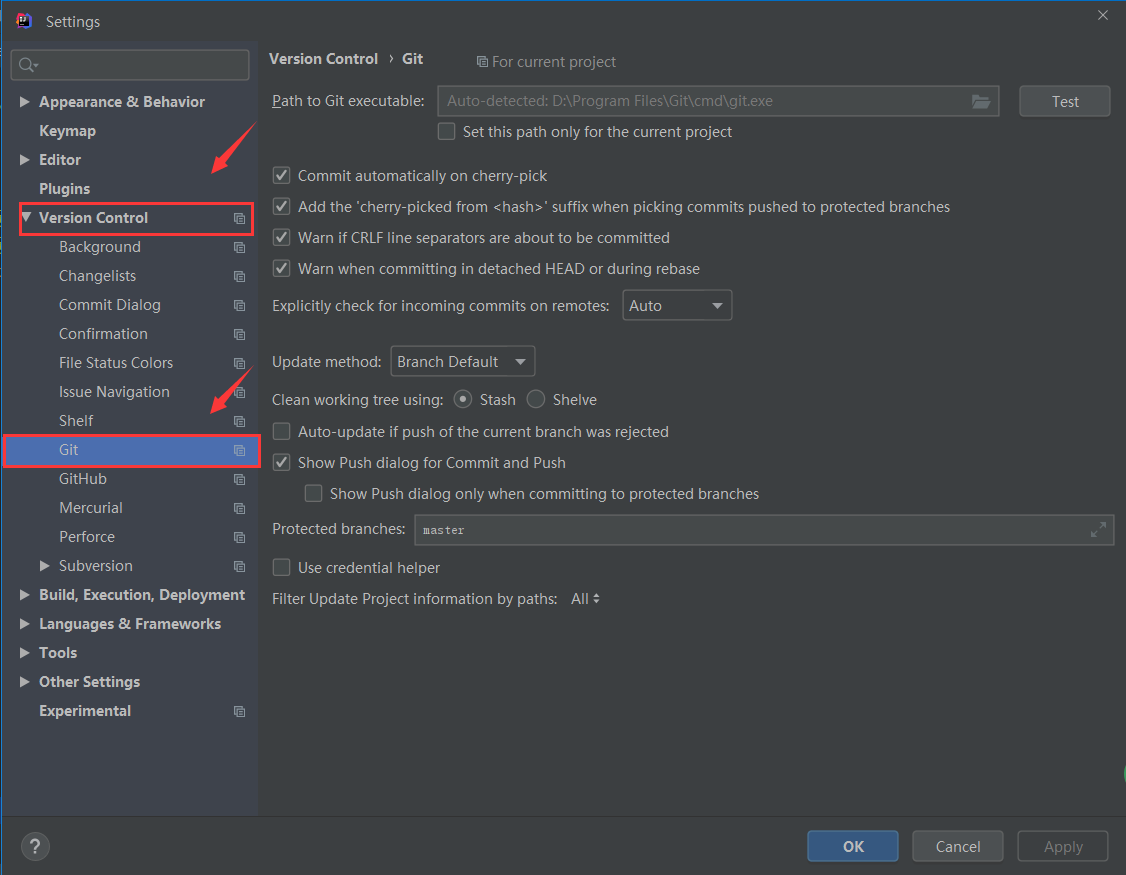Click the project-level icon next to Changelists

pos(240,277)
